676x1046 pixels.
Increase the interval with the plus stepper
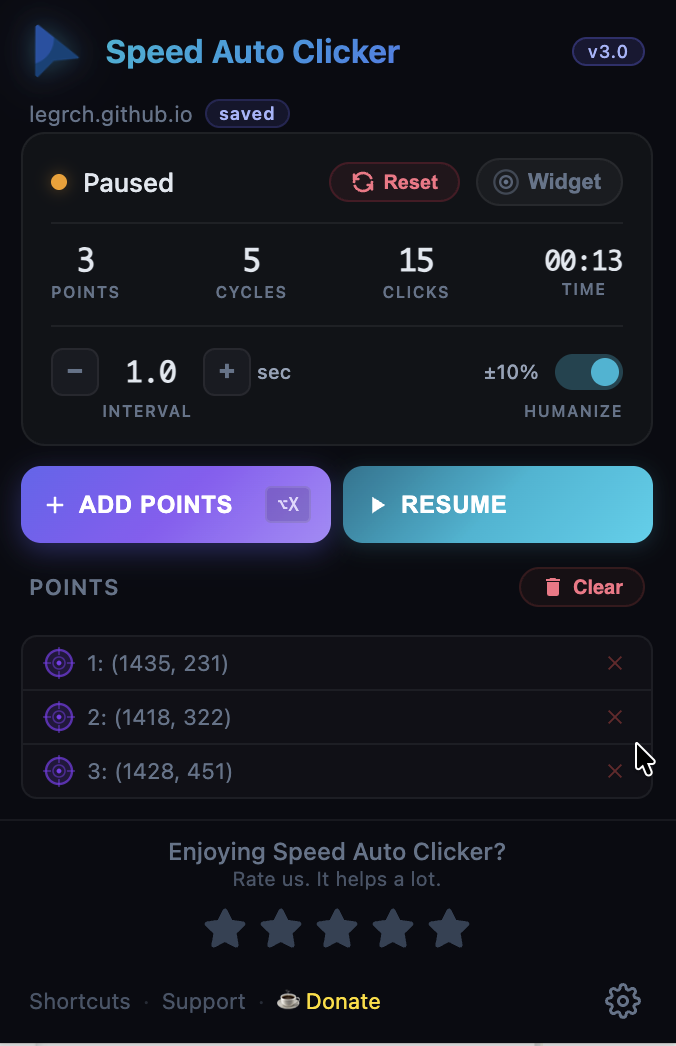227,371
